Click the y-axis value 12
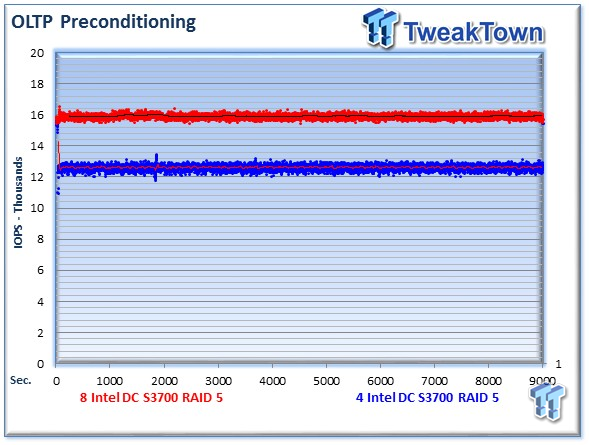The height and width of the screenshot is (445, 589). [x=37, y=177]
